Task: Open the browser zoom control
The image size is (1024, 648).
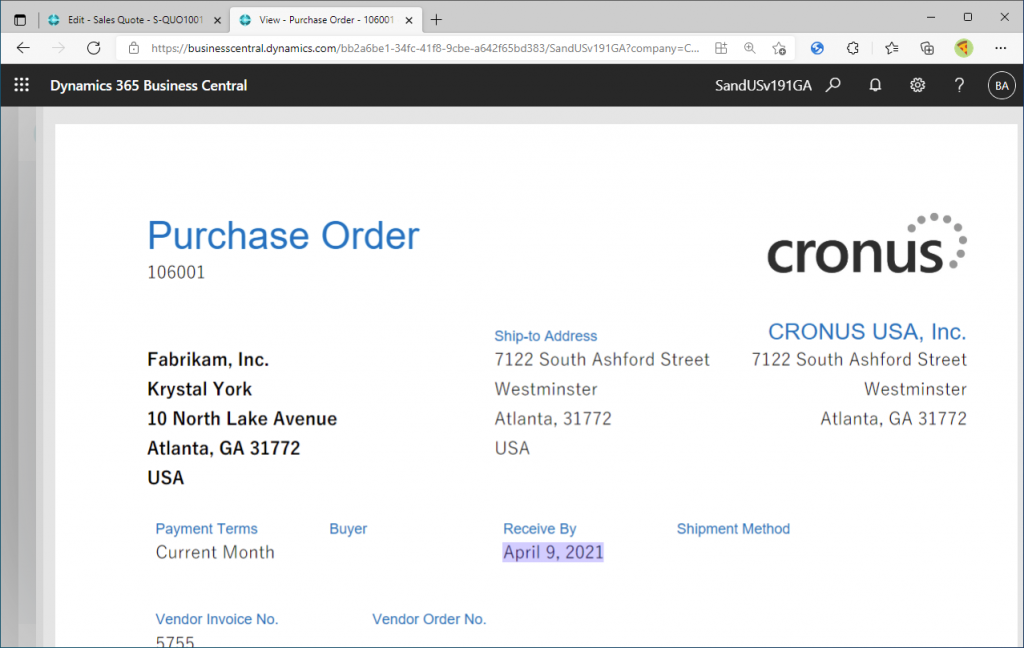Action: click(x=750, y=48)
